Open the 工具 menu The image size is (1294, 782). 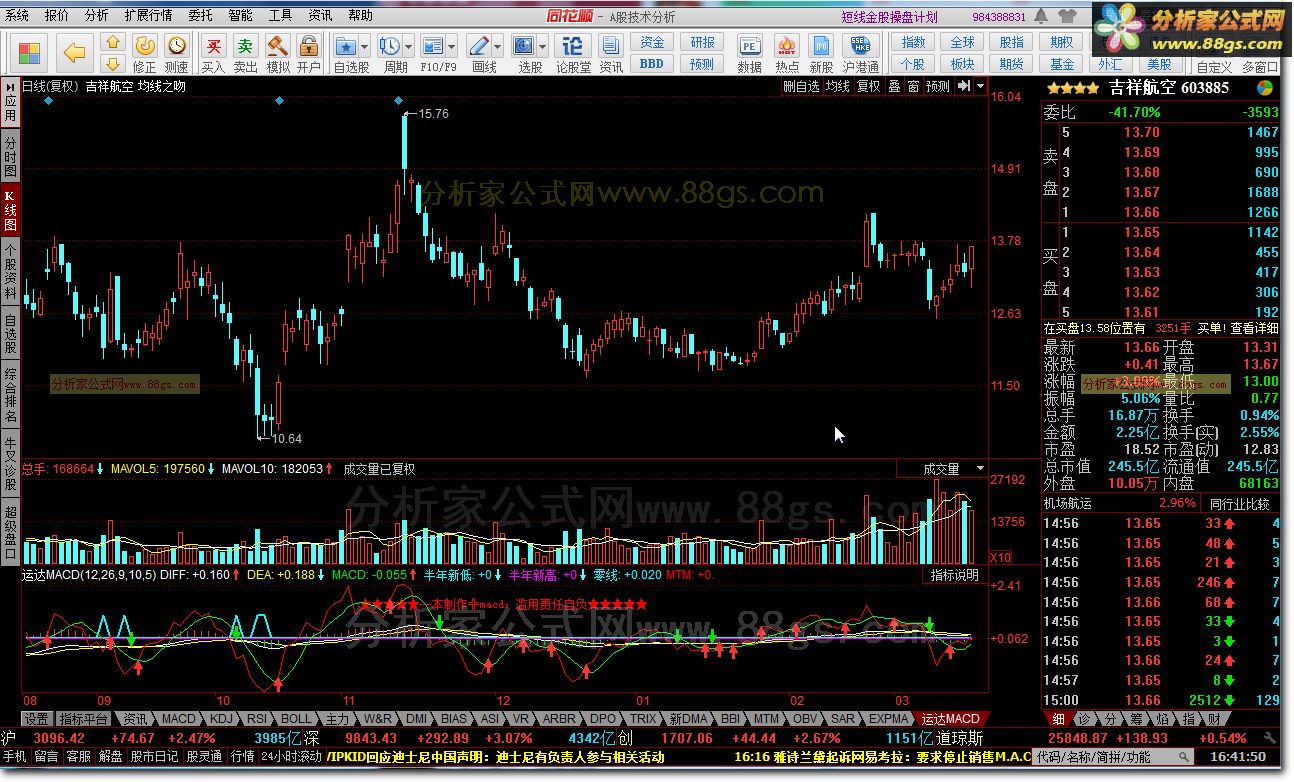(281, 15)
